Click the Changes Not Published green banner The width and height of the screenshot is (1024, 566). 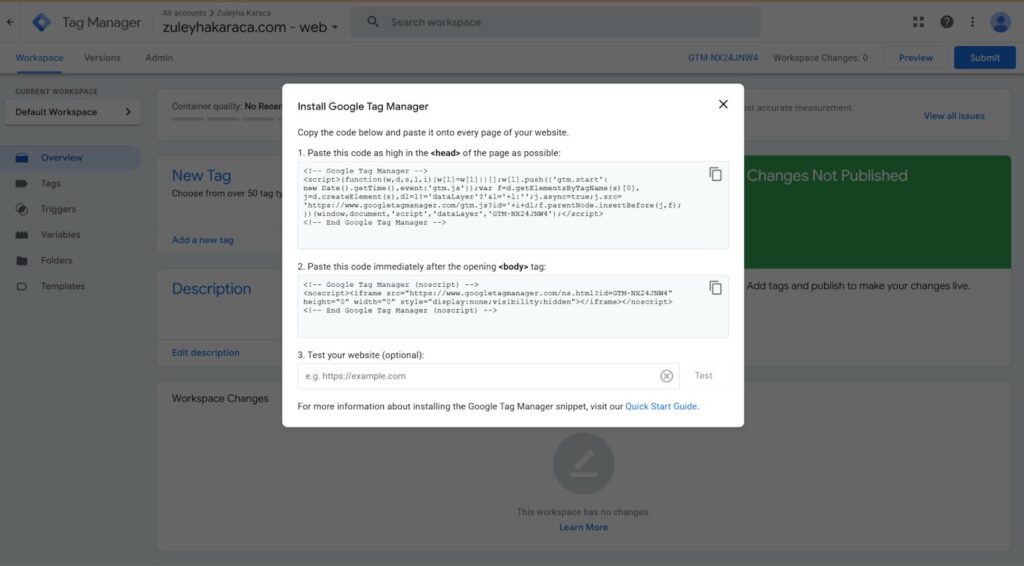(877, 212)
